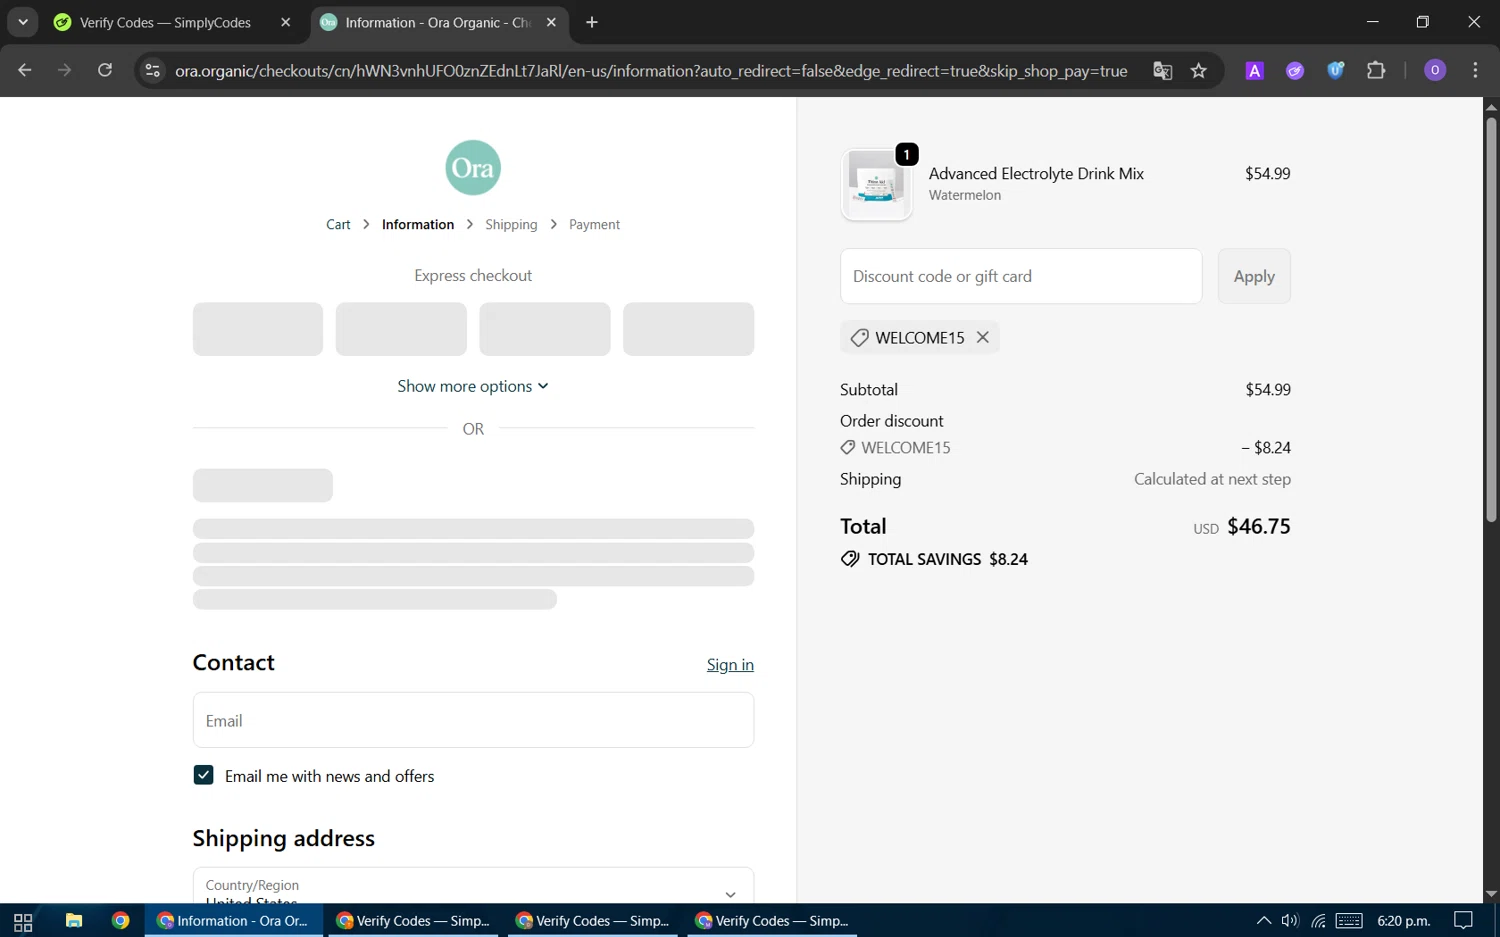Open Chrome pinned taskbar icon

(121, 921)
